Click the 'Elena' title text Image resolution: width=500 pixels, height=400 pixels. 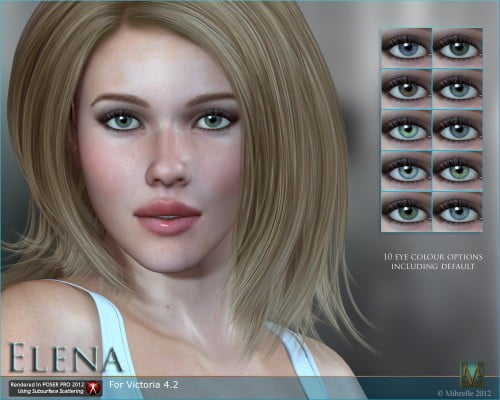click(x=65, y=358)
